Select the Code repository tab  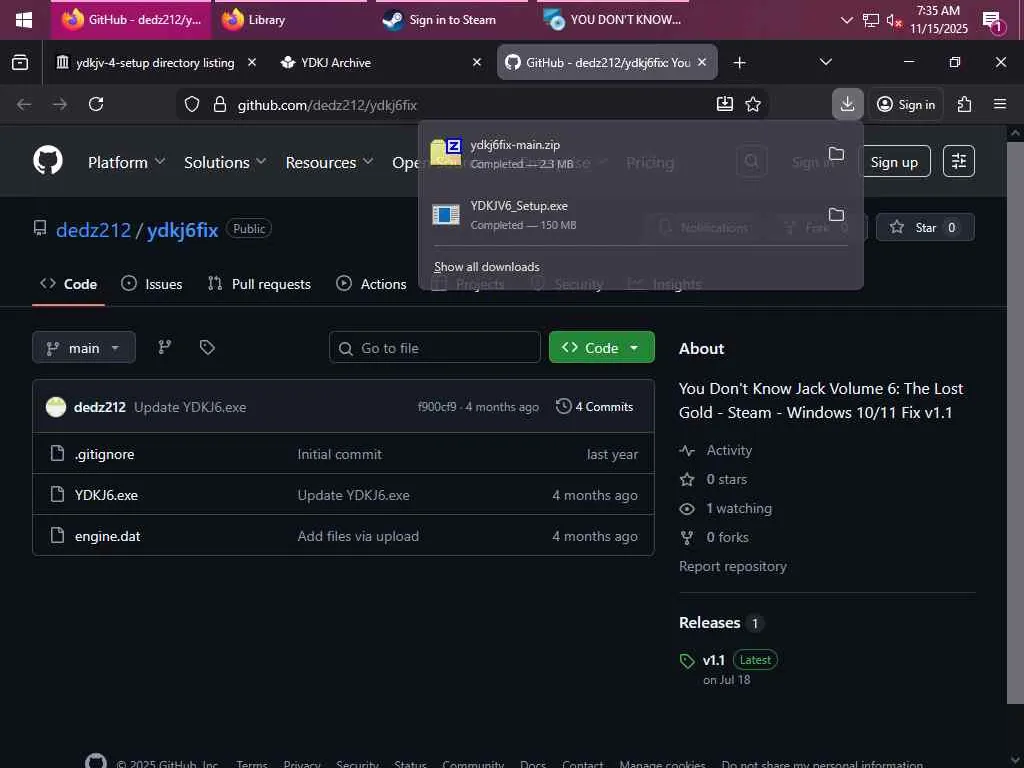coord(69,284)
